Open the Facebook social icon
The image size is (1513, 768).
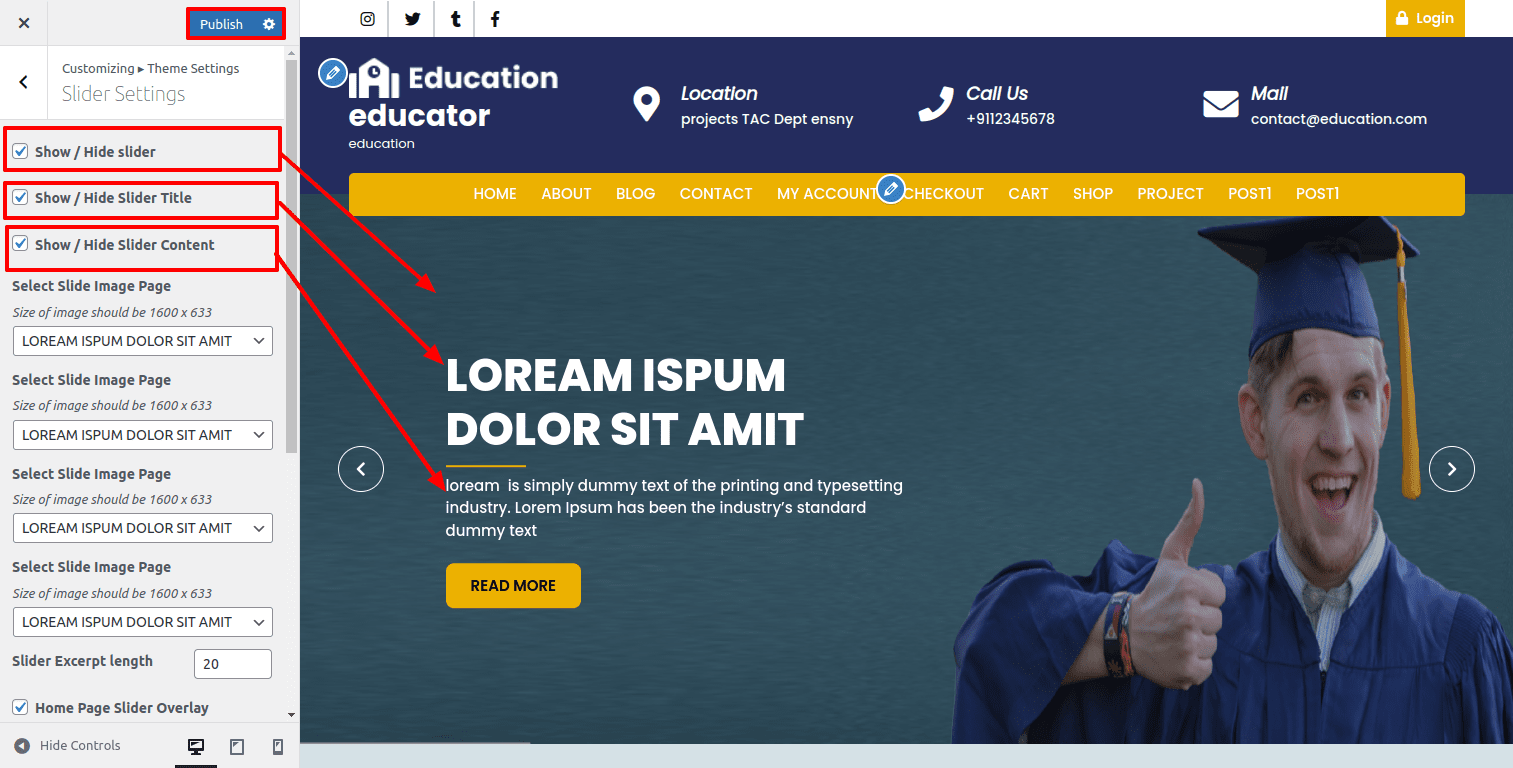[495, 19]
